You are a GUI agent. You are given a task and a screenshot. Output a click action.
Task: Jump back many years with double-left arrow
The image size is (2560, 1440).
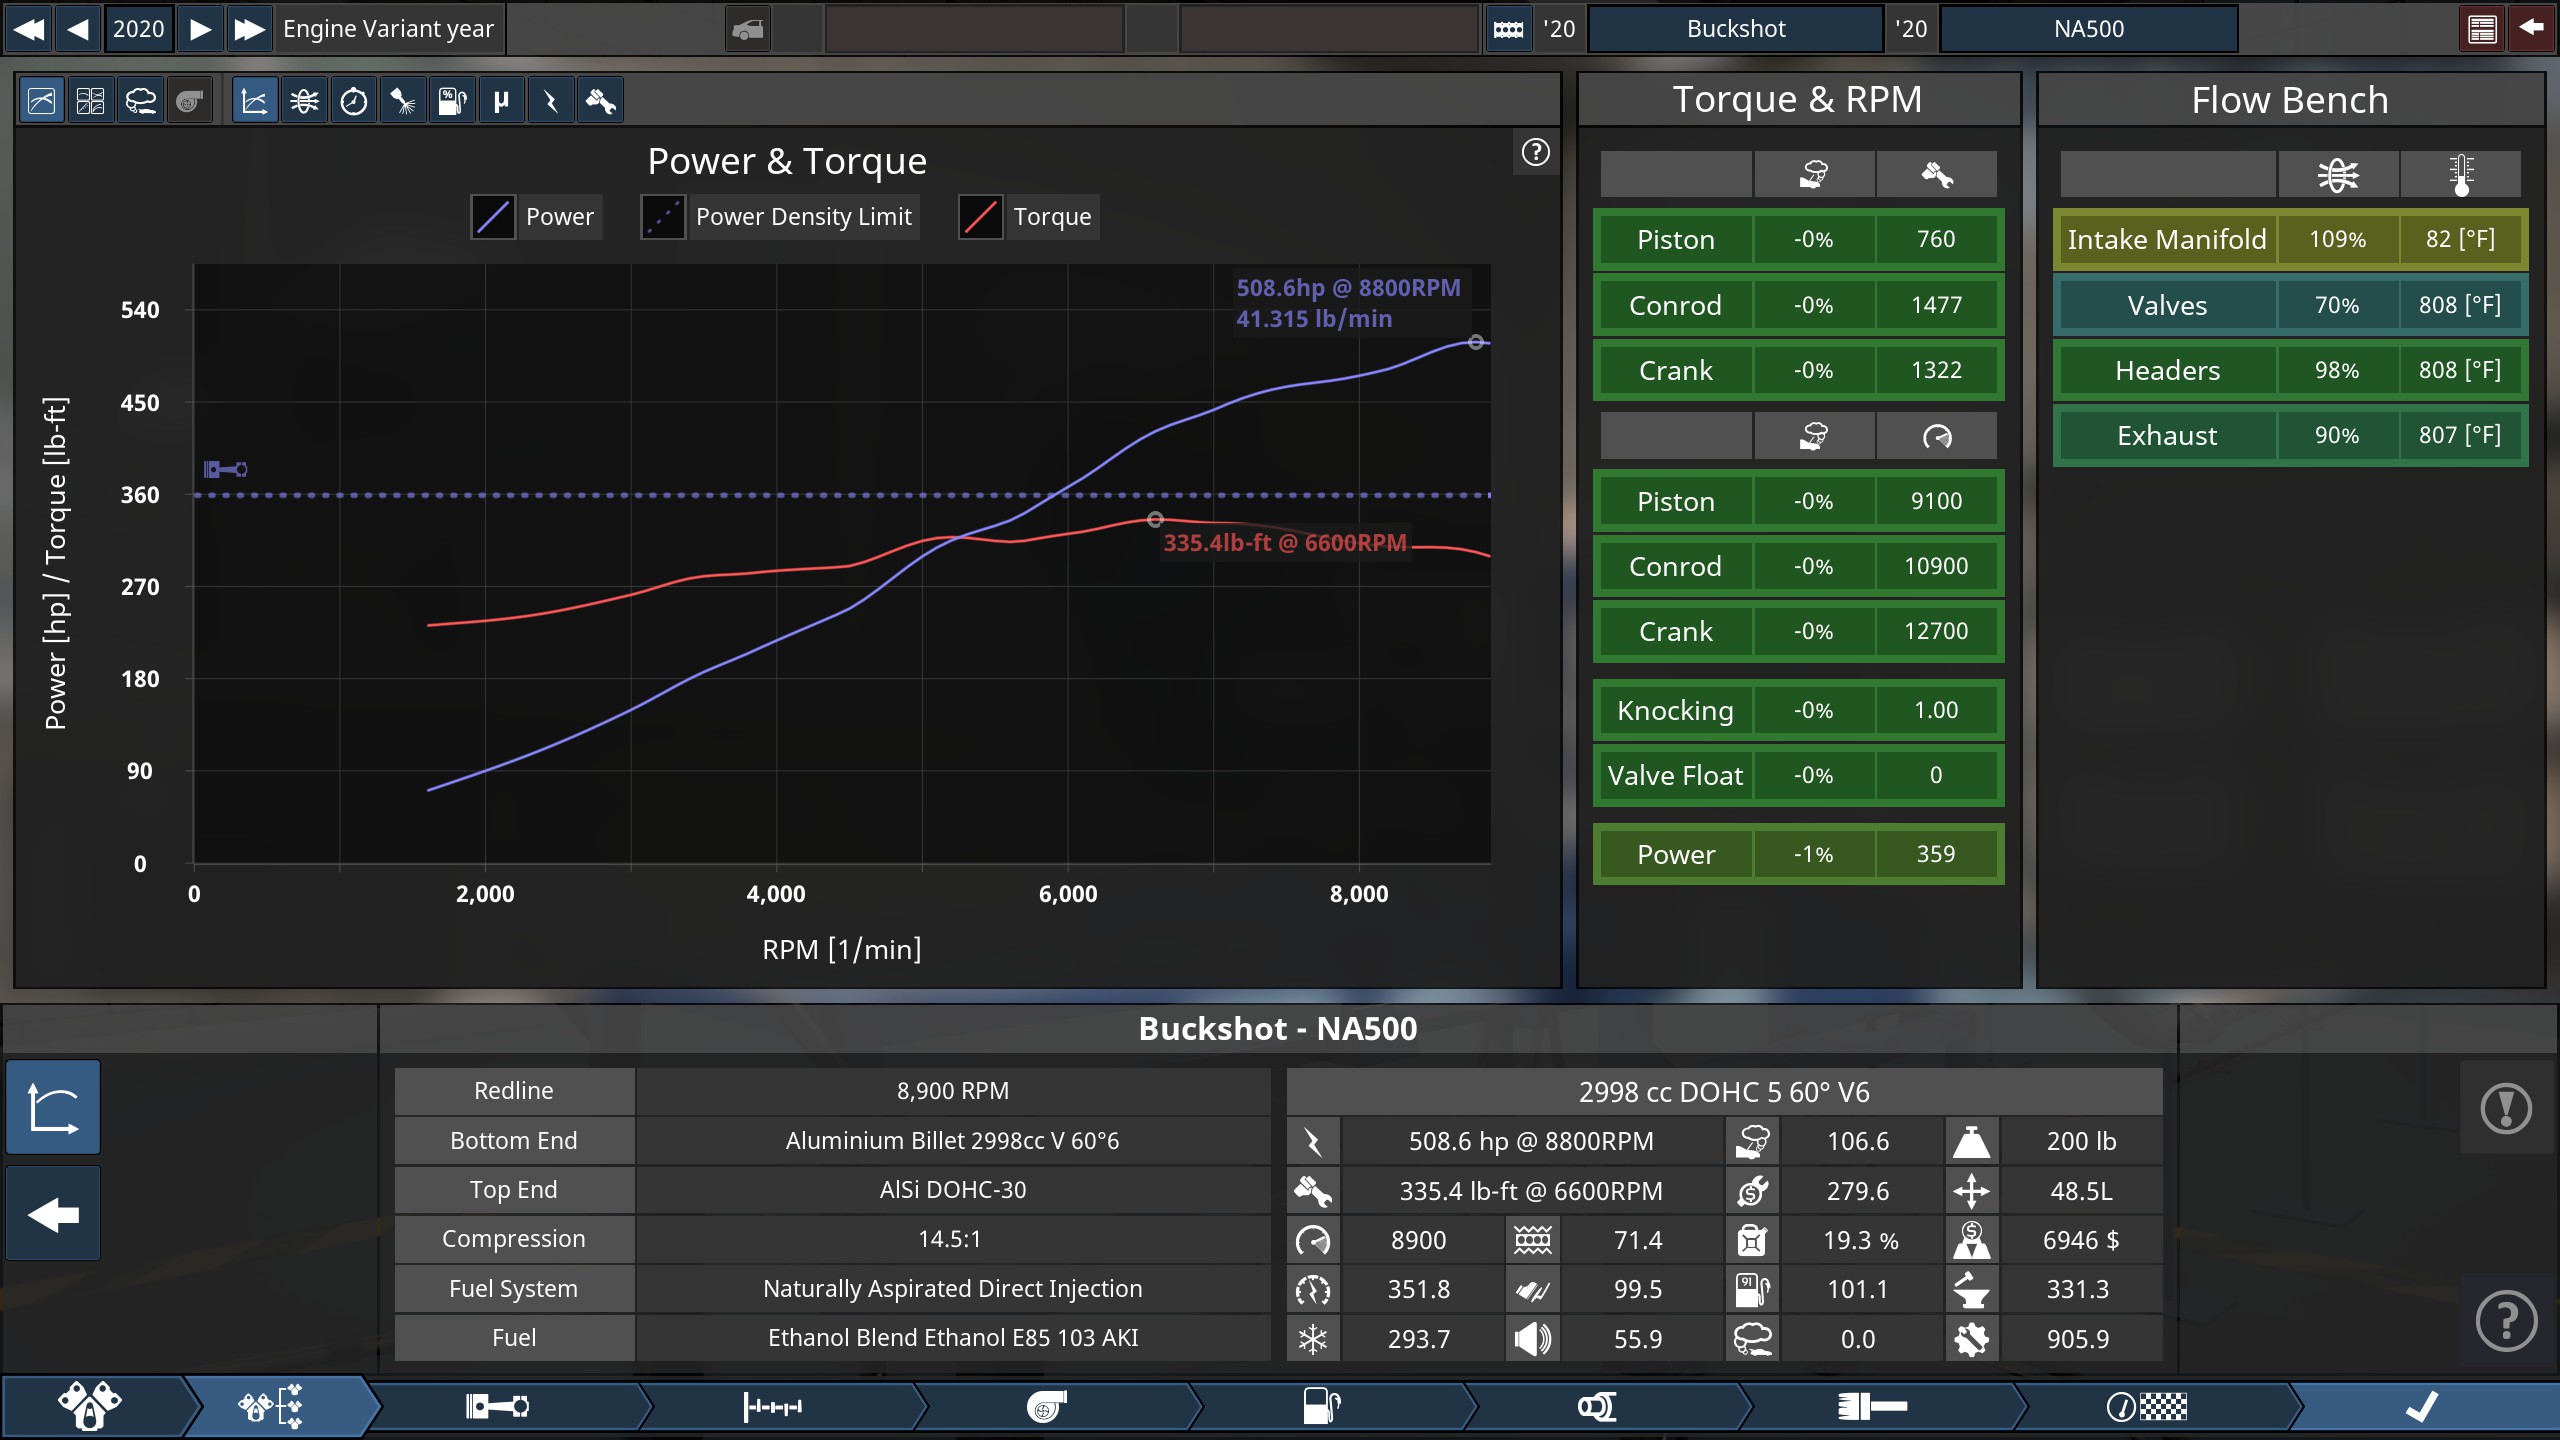coord(29,28)
